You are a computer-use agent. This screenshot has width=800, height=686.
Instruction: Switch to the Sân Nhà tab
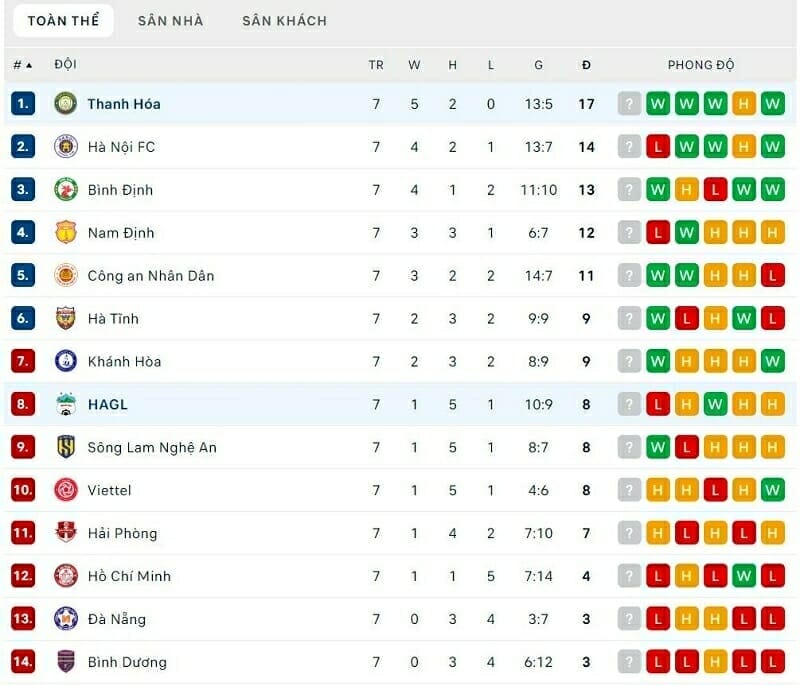pos(170,20)
